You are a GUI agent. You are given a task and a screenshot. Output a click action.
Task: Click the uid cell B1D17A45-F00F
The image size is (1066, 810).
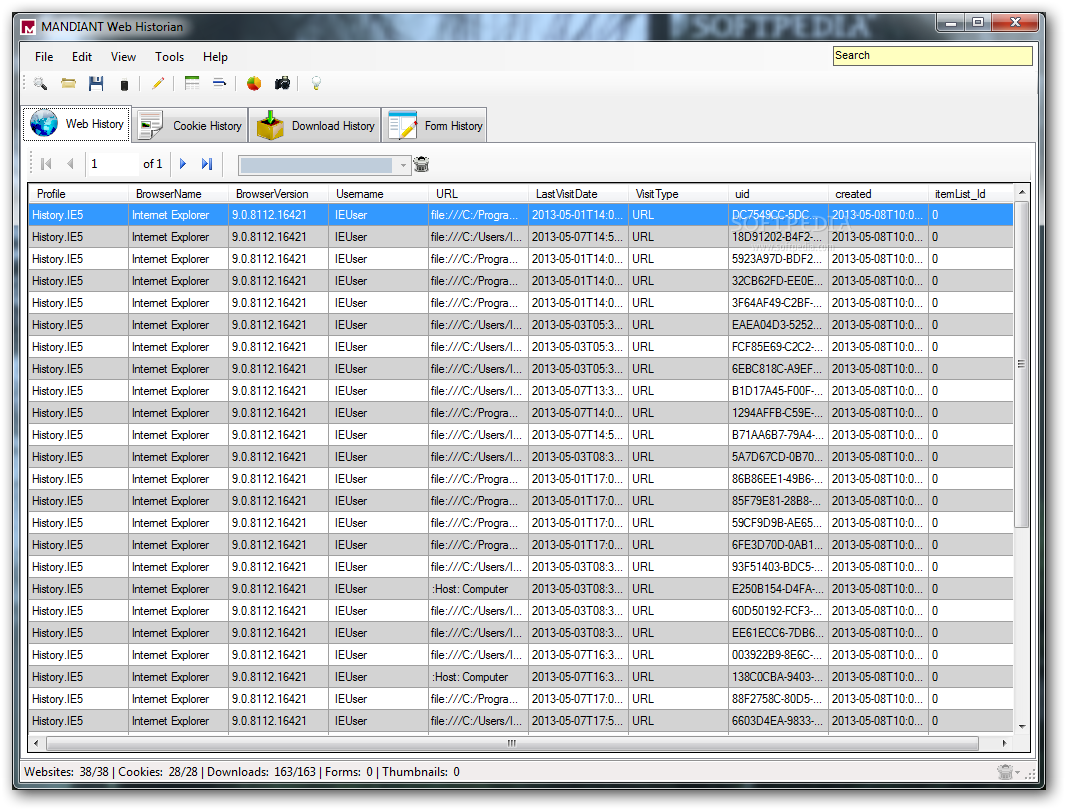pyautogui.click(x=778, y=391)
